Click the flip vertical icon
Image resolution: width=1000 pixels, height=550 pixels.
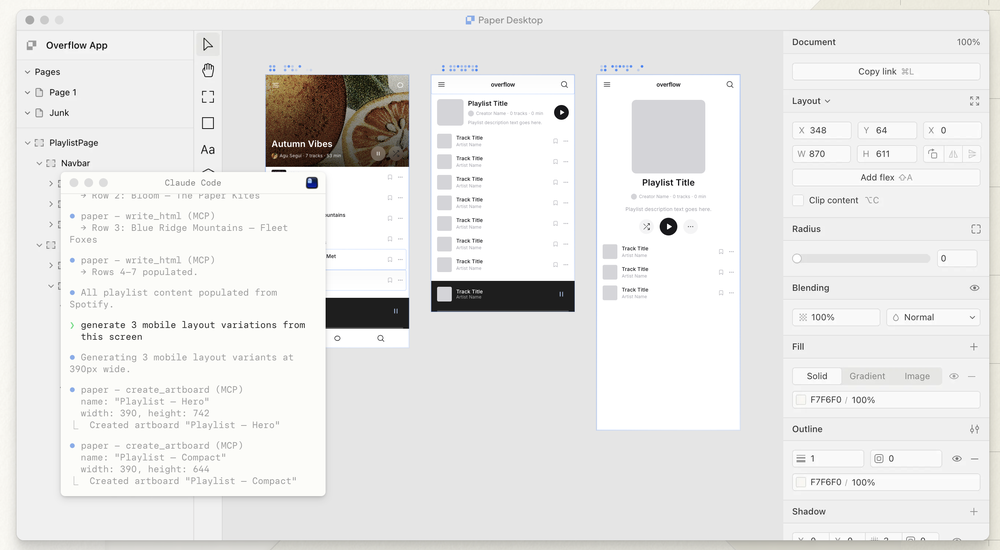click(972, 154)
